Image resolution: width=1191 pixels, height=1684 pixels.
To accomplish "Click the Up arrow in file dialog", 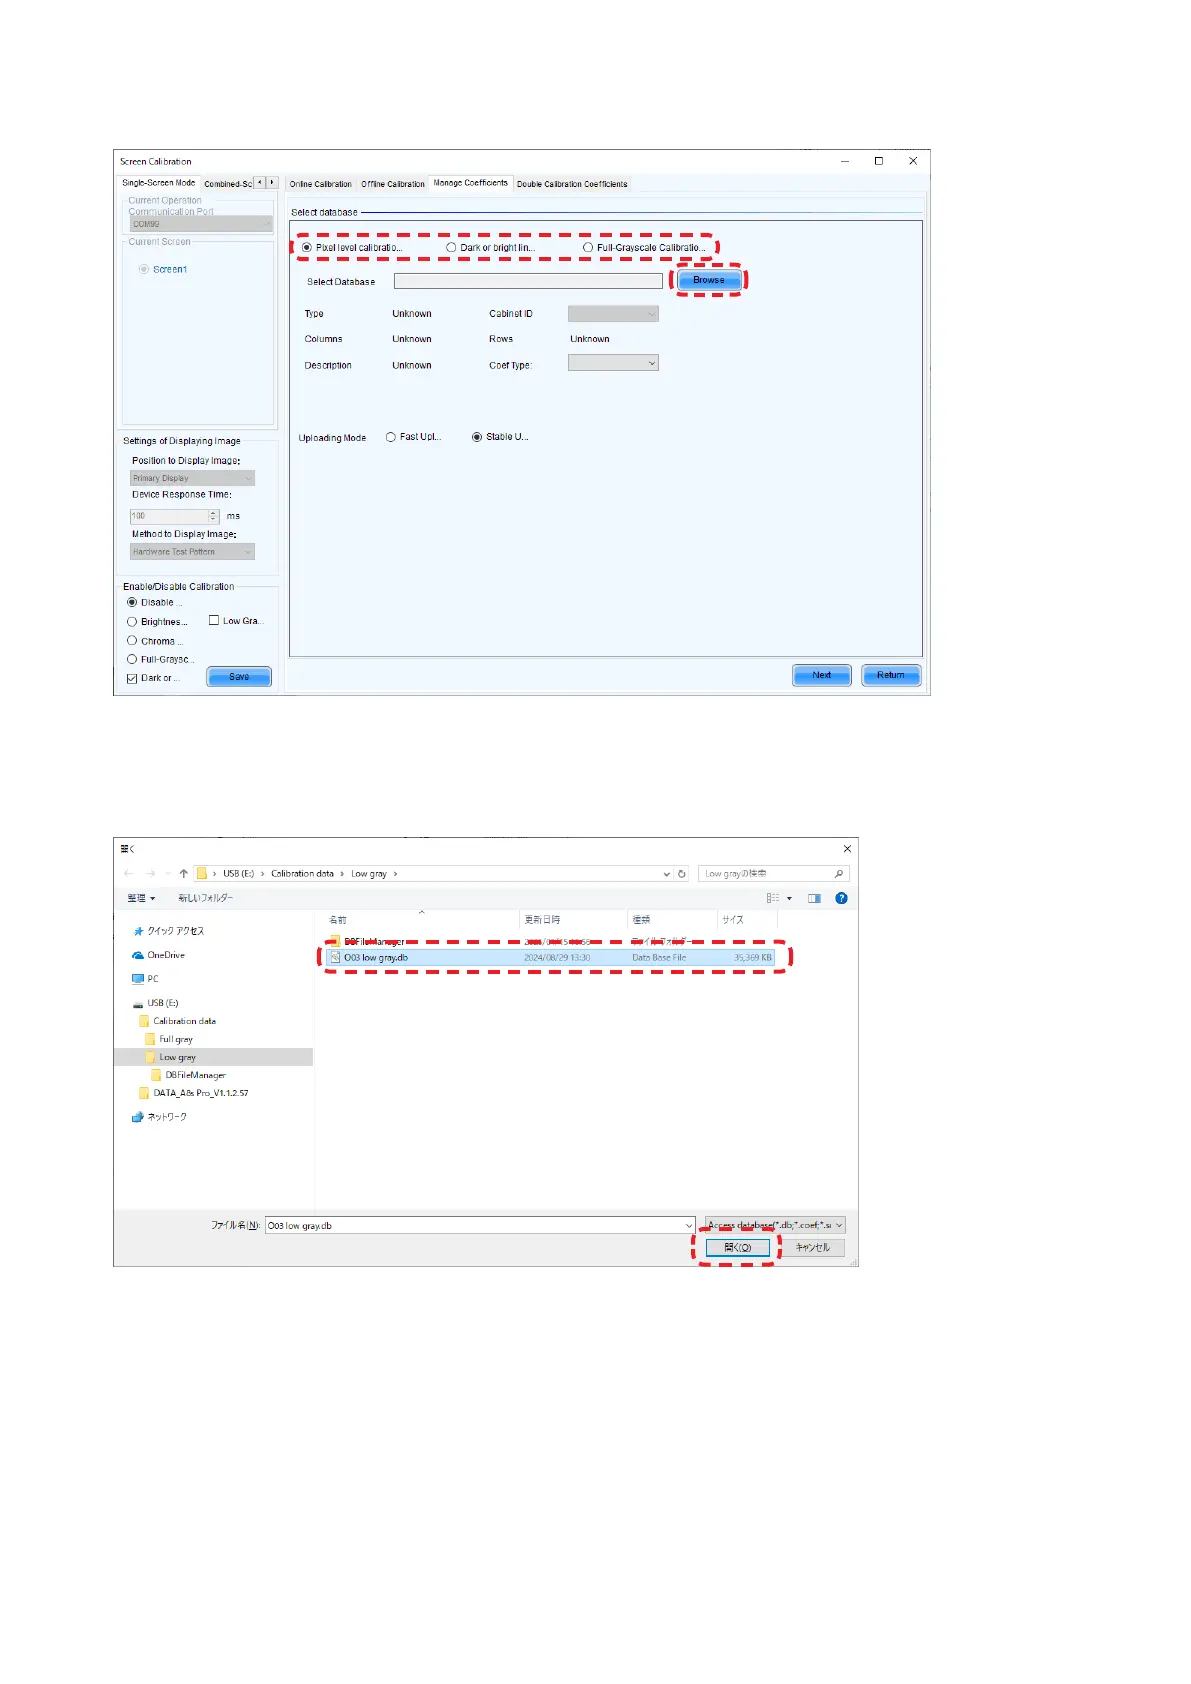I will coord(183,874).
